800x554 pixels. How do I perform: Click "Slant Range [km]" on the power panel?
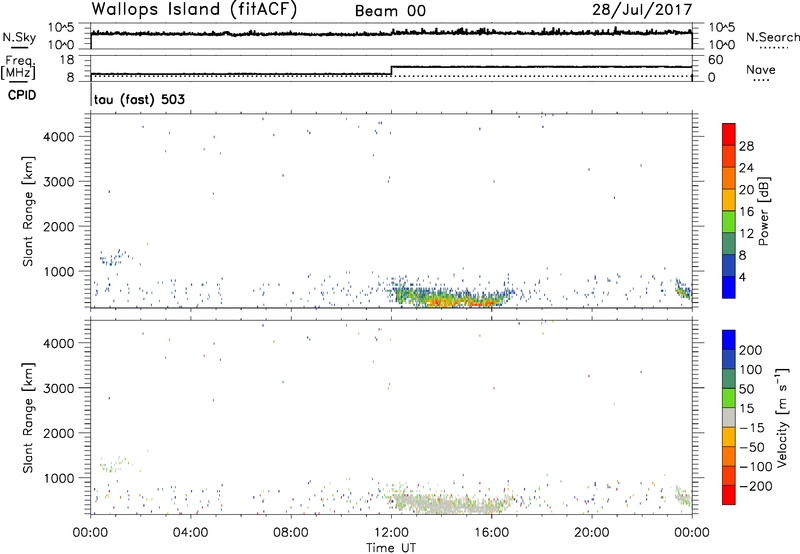[28, 211]
